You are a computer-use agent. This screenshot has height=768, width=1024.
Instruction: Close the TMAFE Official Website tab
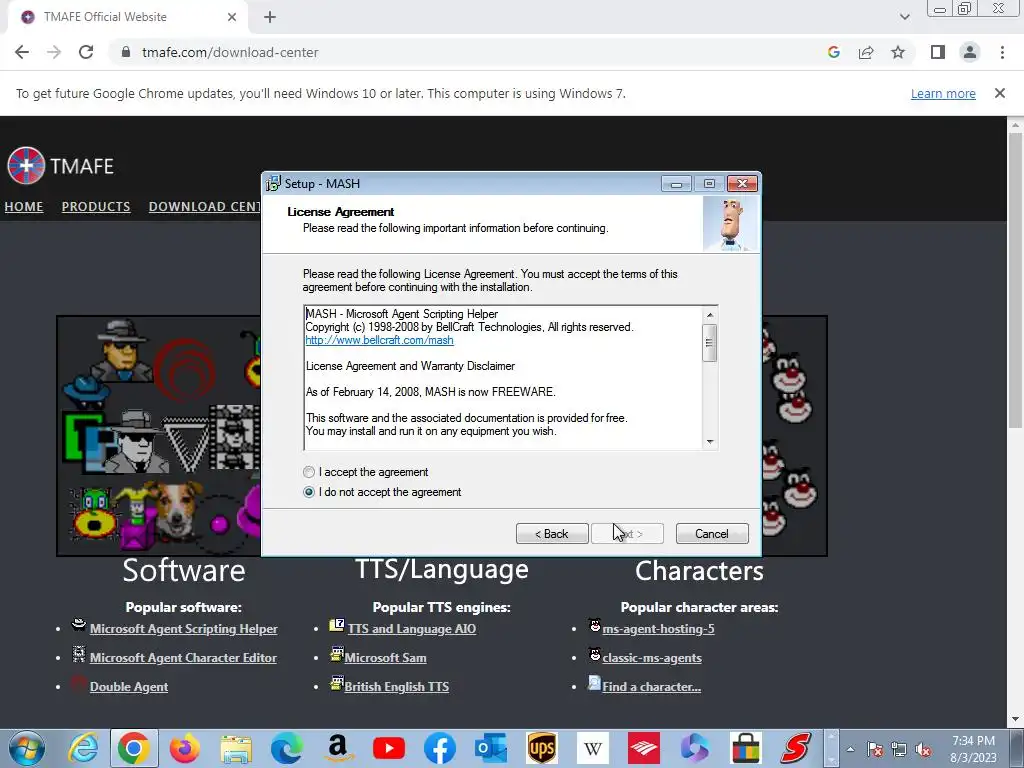pyautogui.click(x=232, y=17)
